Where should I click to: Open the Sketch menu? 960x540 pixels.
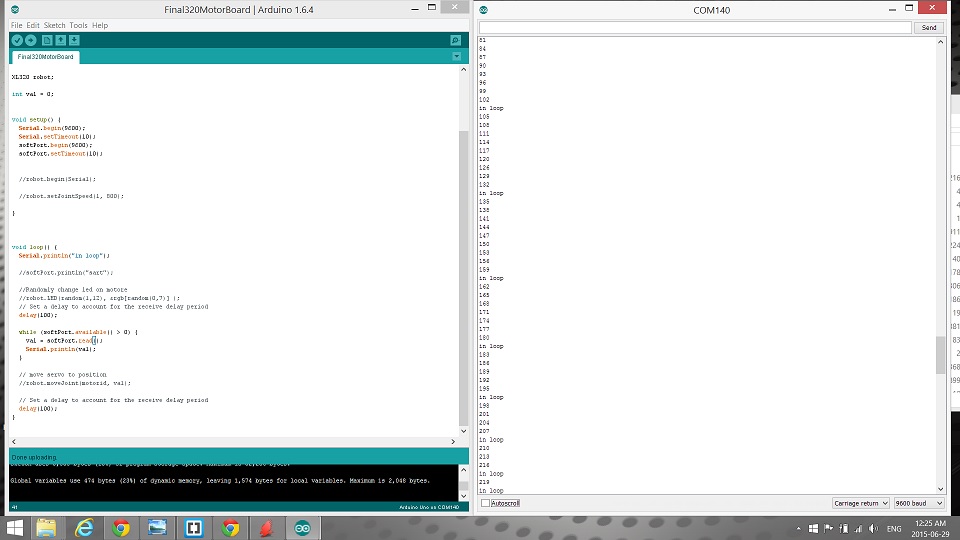[54, 25]
